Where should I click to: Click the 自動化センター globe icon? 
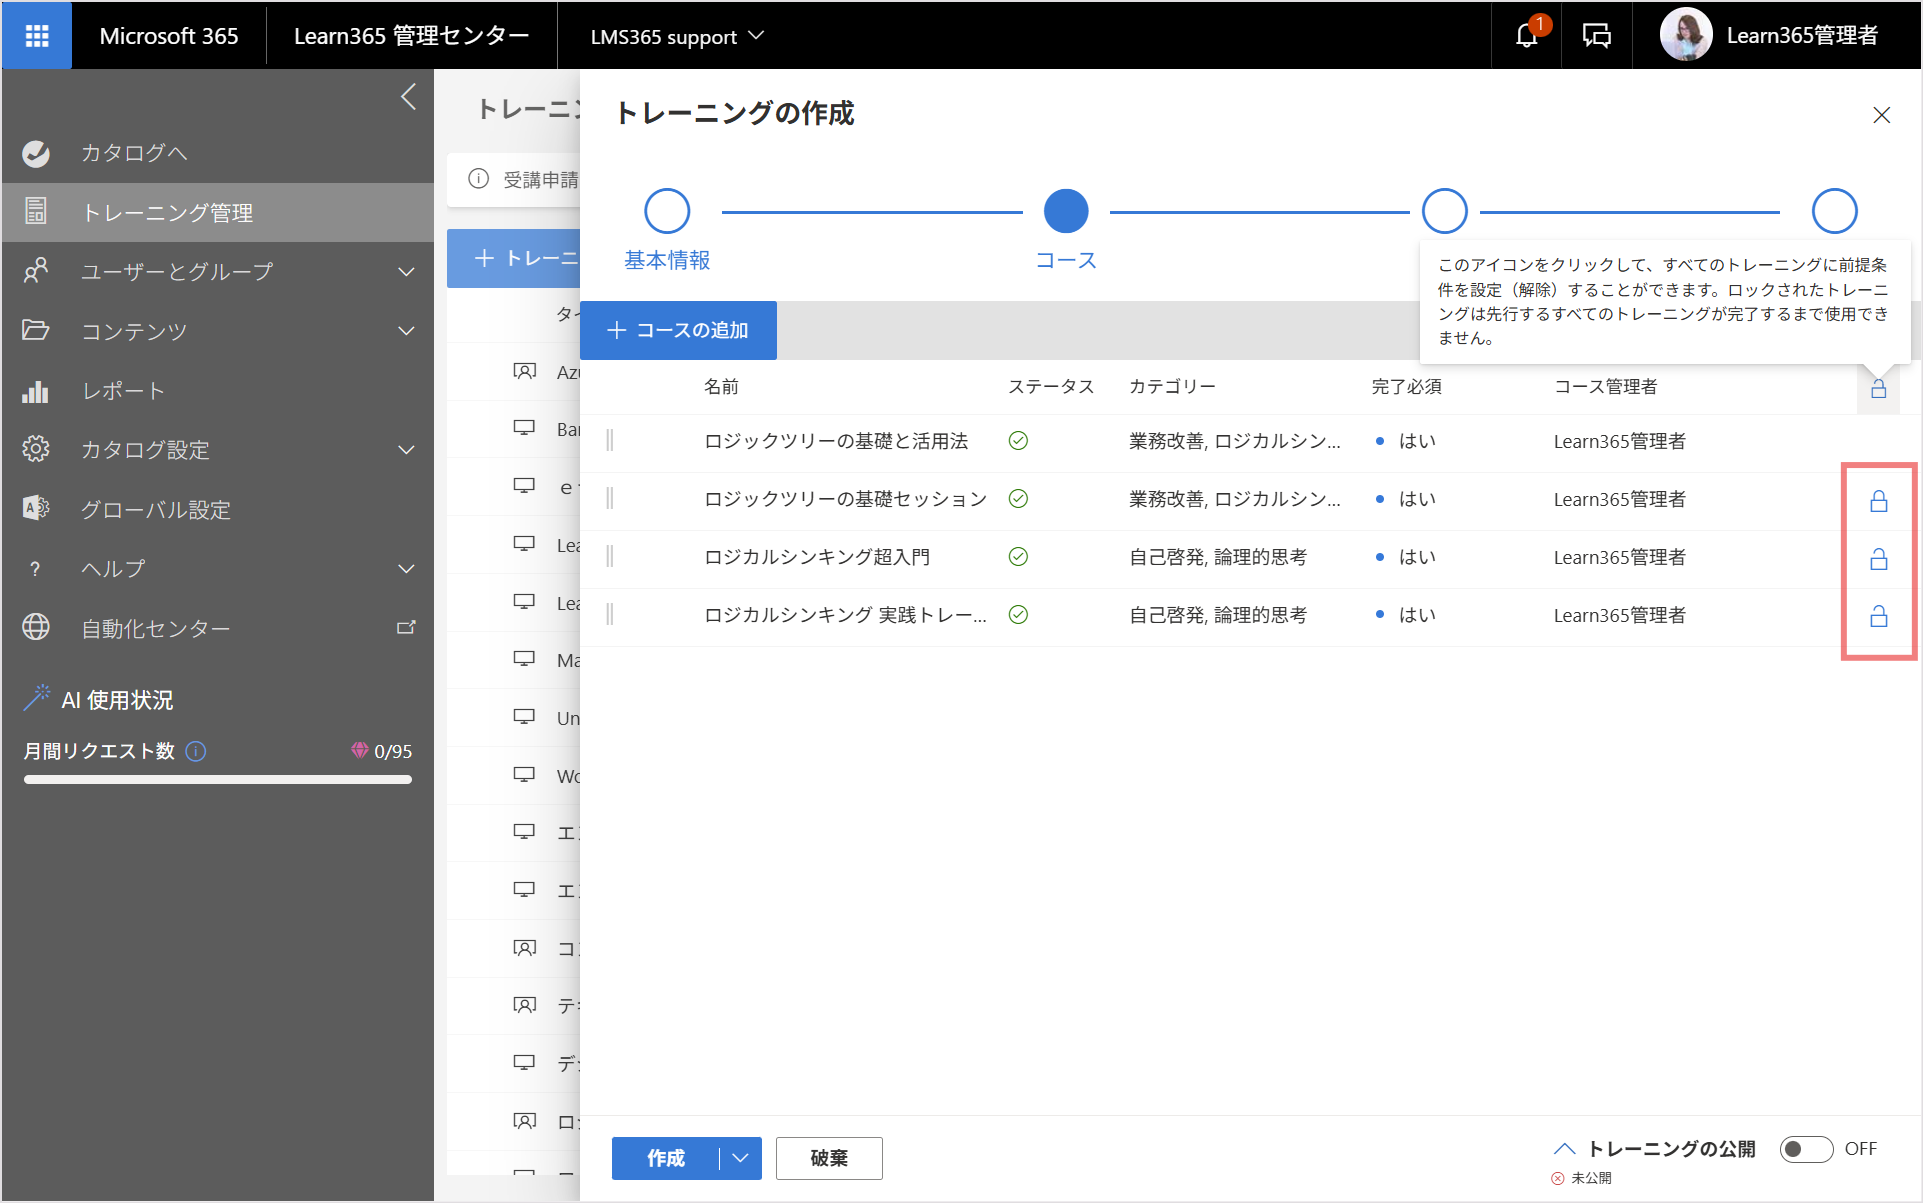pyautogui.click(x=36, y=627)
